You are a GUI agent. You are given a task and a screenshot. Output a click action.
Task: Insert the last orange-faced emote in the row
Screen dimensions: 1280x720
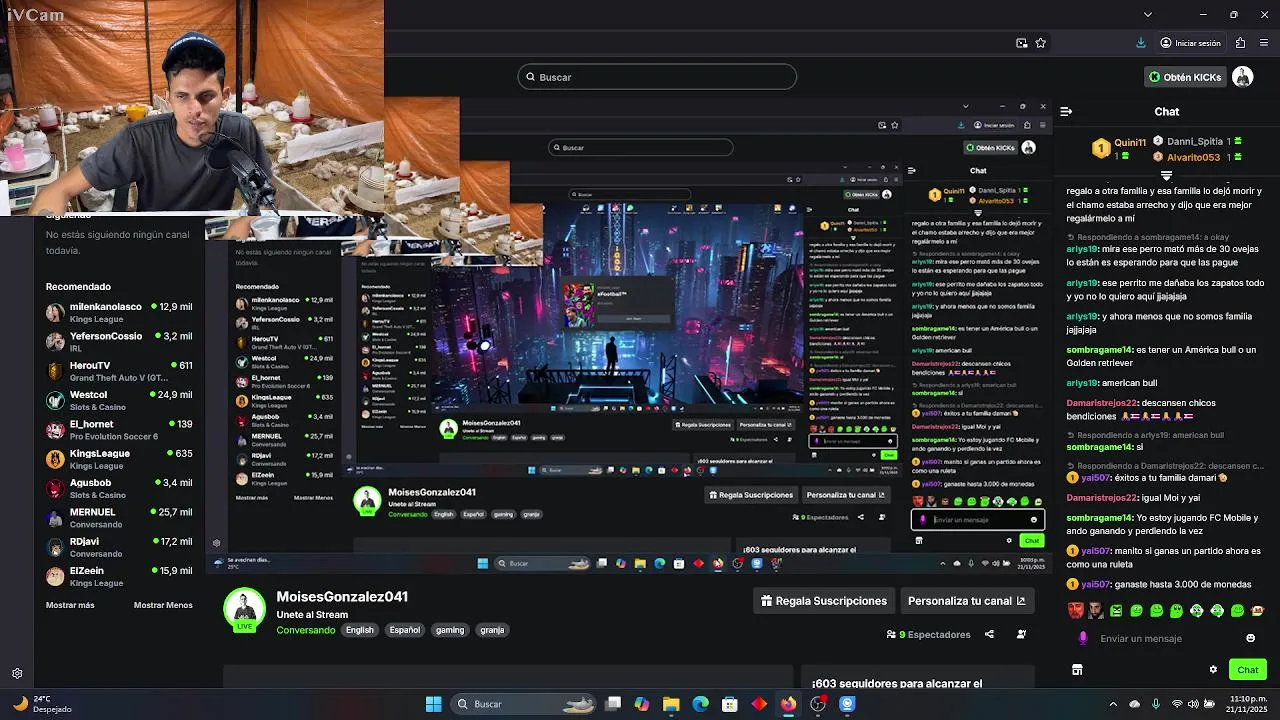[x=1258, y=610]
